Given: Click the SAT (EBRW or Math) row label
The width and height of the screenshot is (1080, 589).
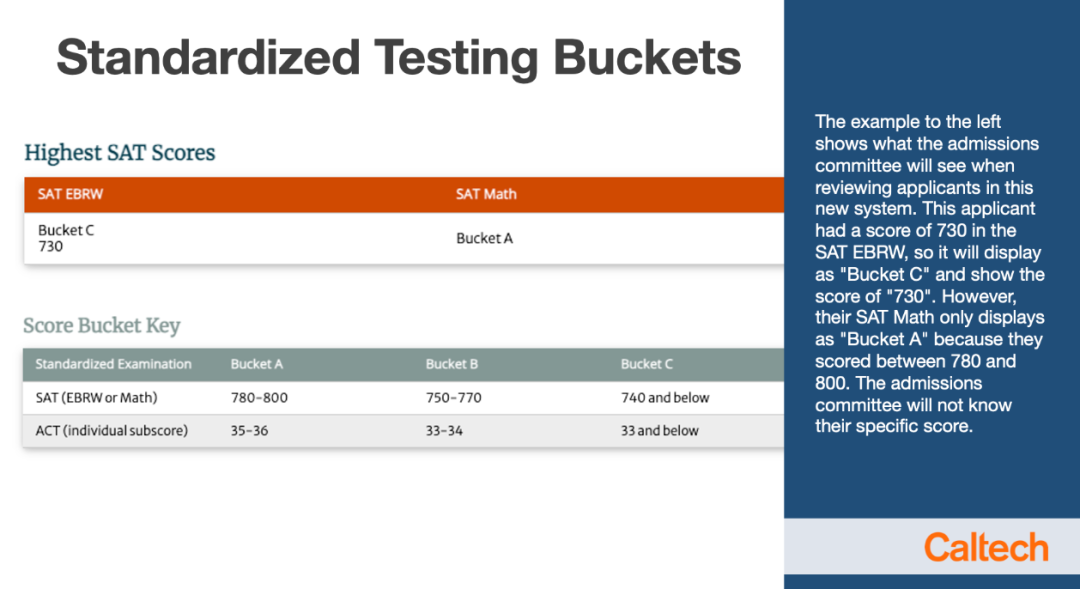Looking at the screenshot, I should 96,397.
